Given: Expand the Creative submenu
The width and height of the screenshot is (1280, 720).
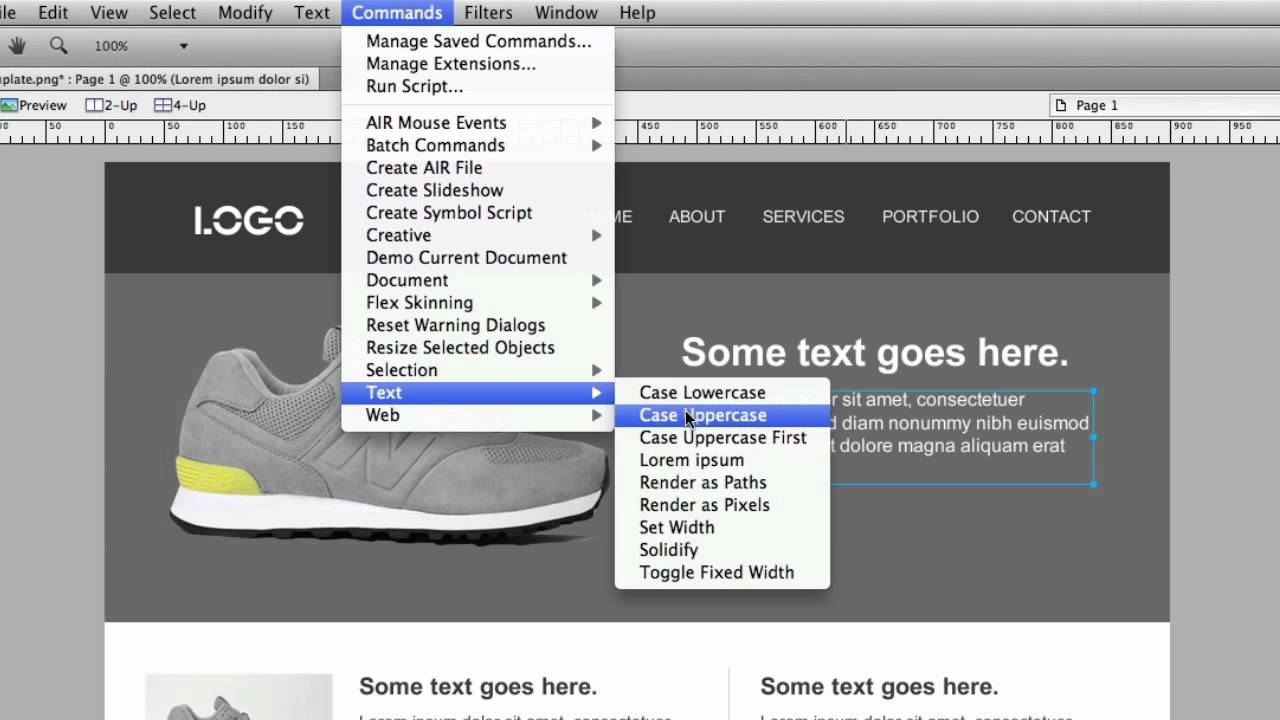Looking at the screenshot, I should (x=478, y=235).
